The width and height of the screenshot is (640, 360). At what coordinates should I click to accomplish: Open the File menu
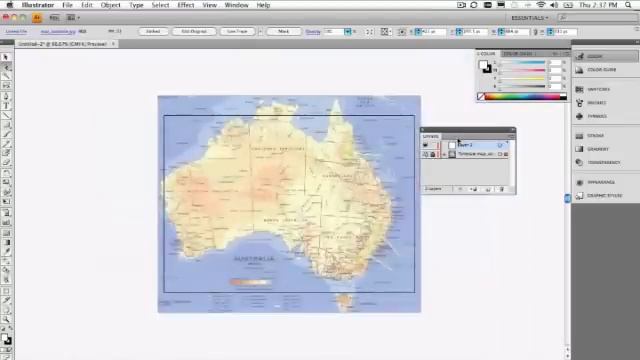click(67, 5)
